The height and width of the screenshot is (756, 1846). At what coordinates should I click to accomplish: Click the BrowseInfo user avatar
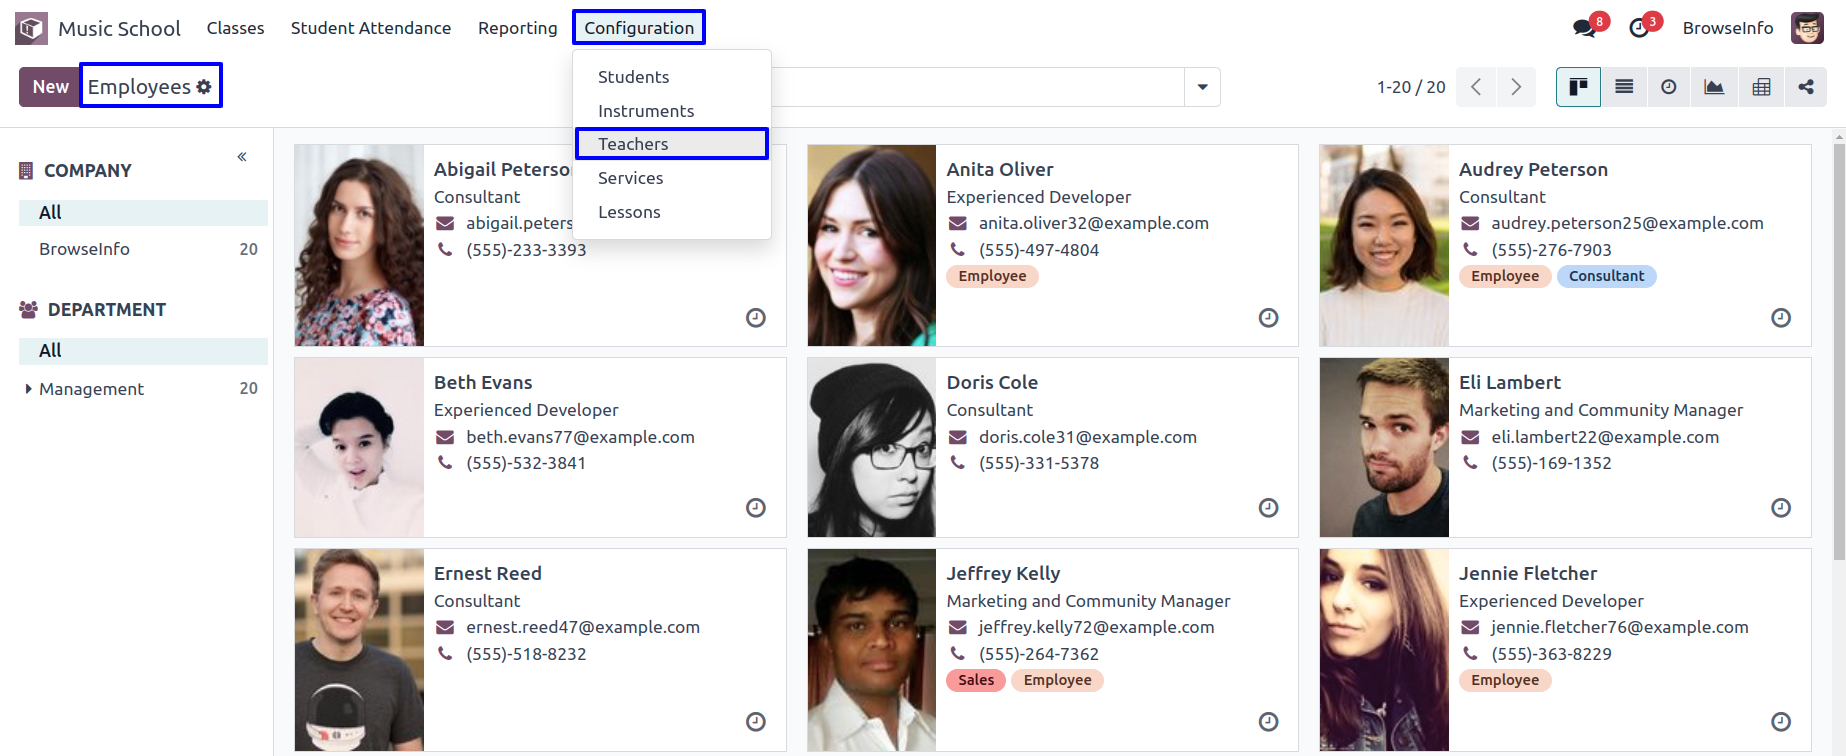1807,28
